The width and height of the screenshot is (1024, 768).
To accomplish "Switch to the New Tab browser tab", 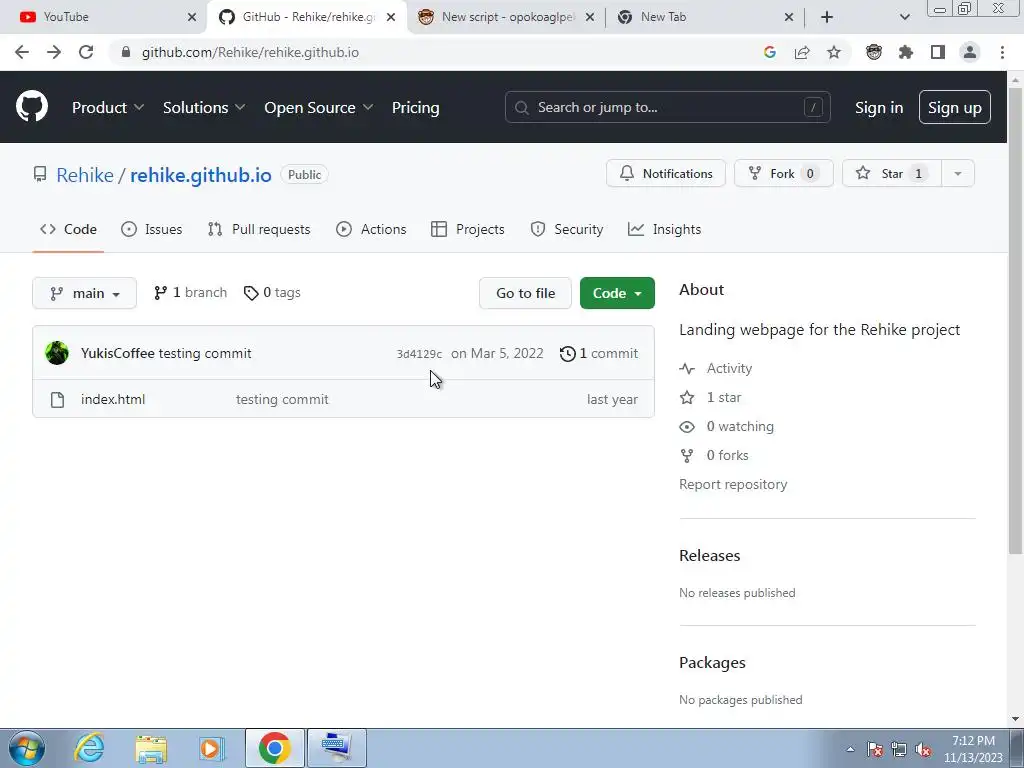I will pyautogui.click(x=705, y=17).
